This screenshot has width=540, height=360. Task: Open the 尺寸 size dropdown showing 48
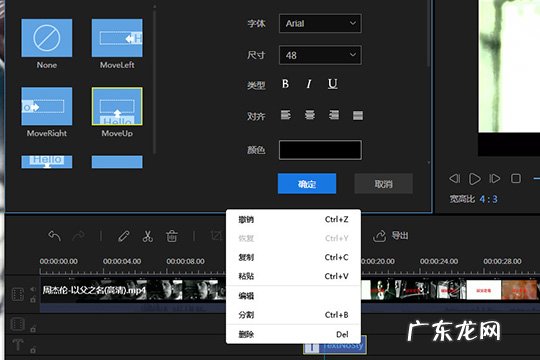(320, 55)
